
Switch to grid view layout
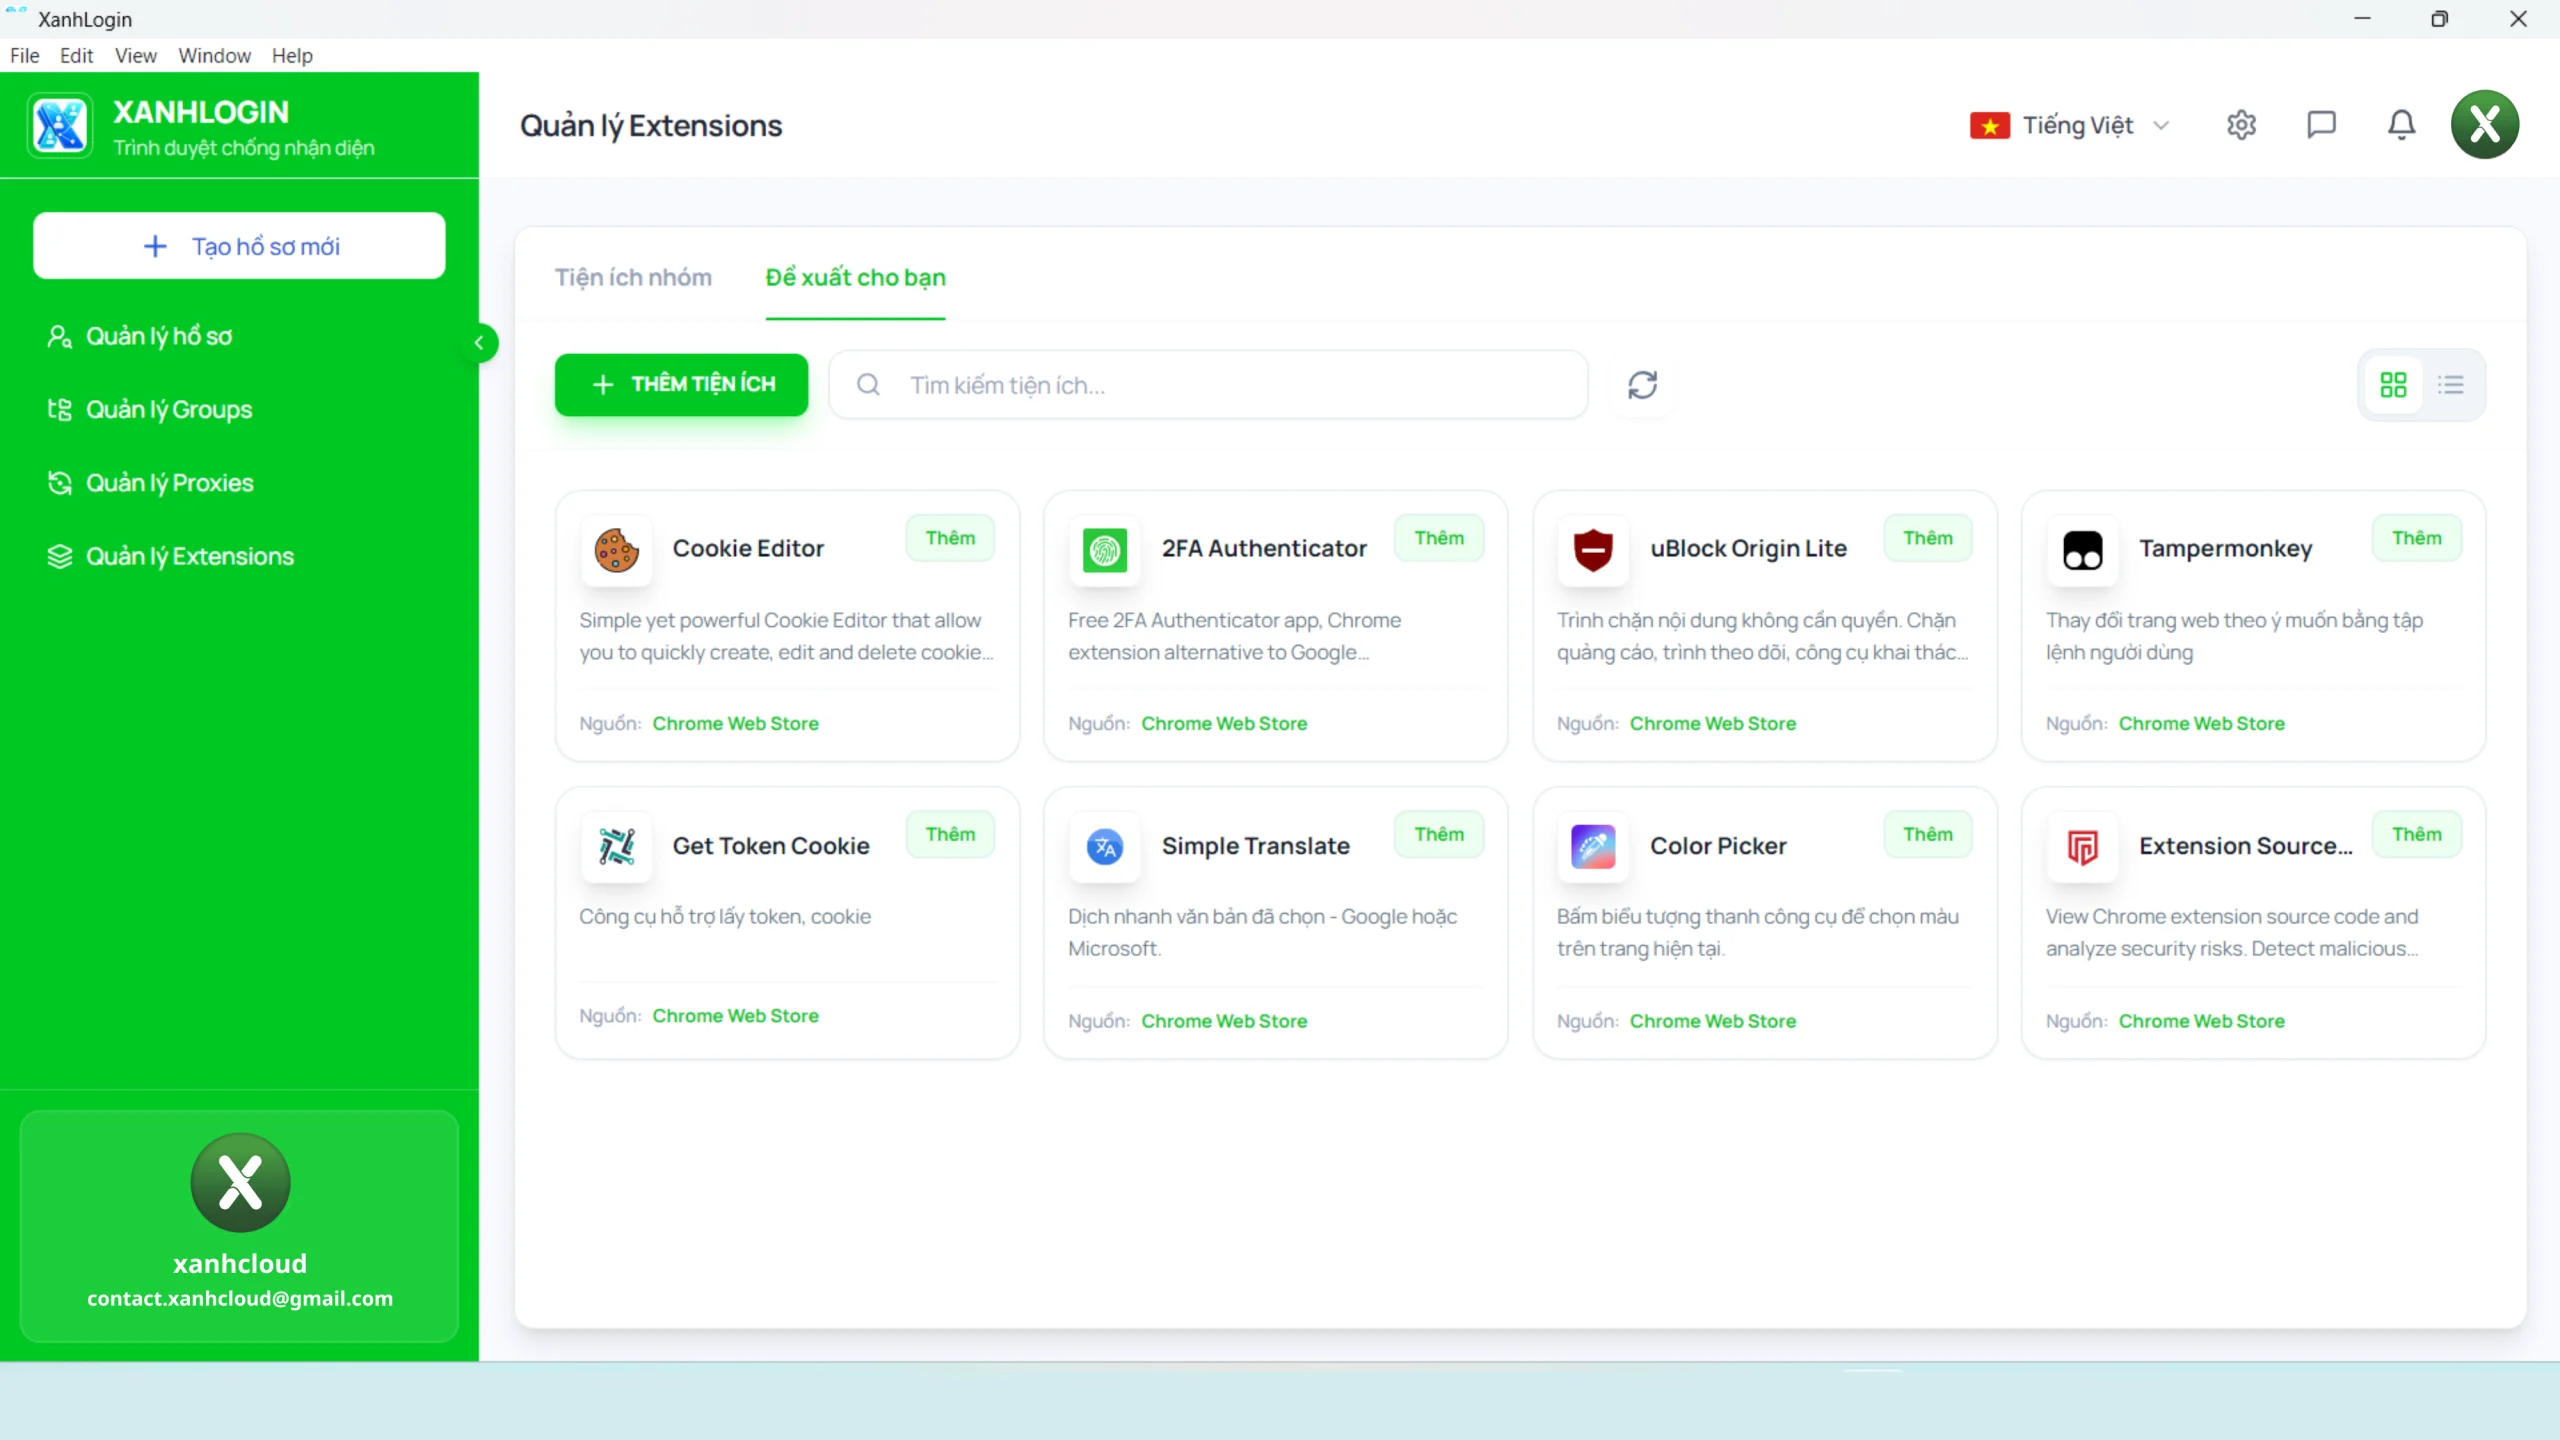coord(2393,385)
